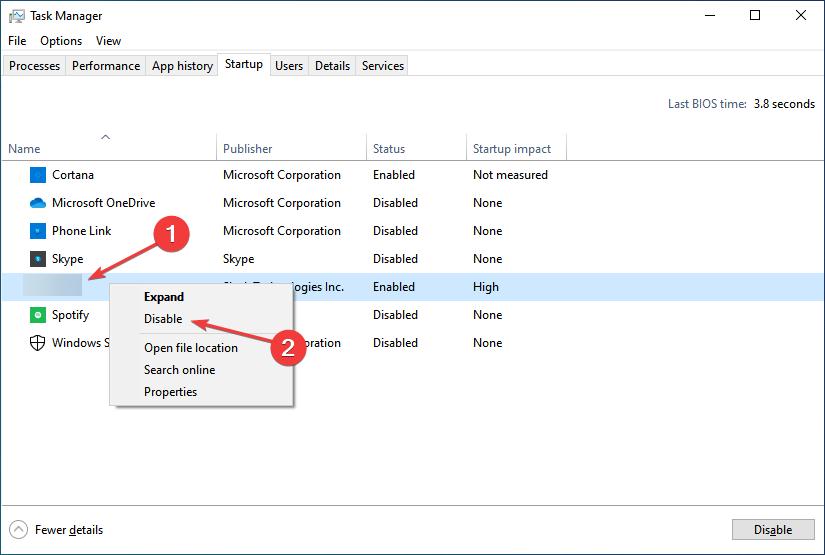Screen dimensions: 825x555
Task: Switch to the Performance tab
Action: (106, 66)
